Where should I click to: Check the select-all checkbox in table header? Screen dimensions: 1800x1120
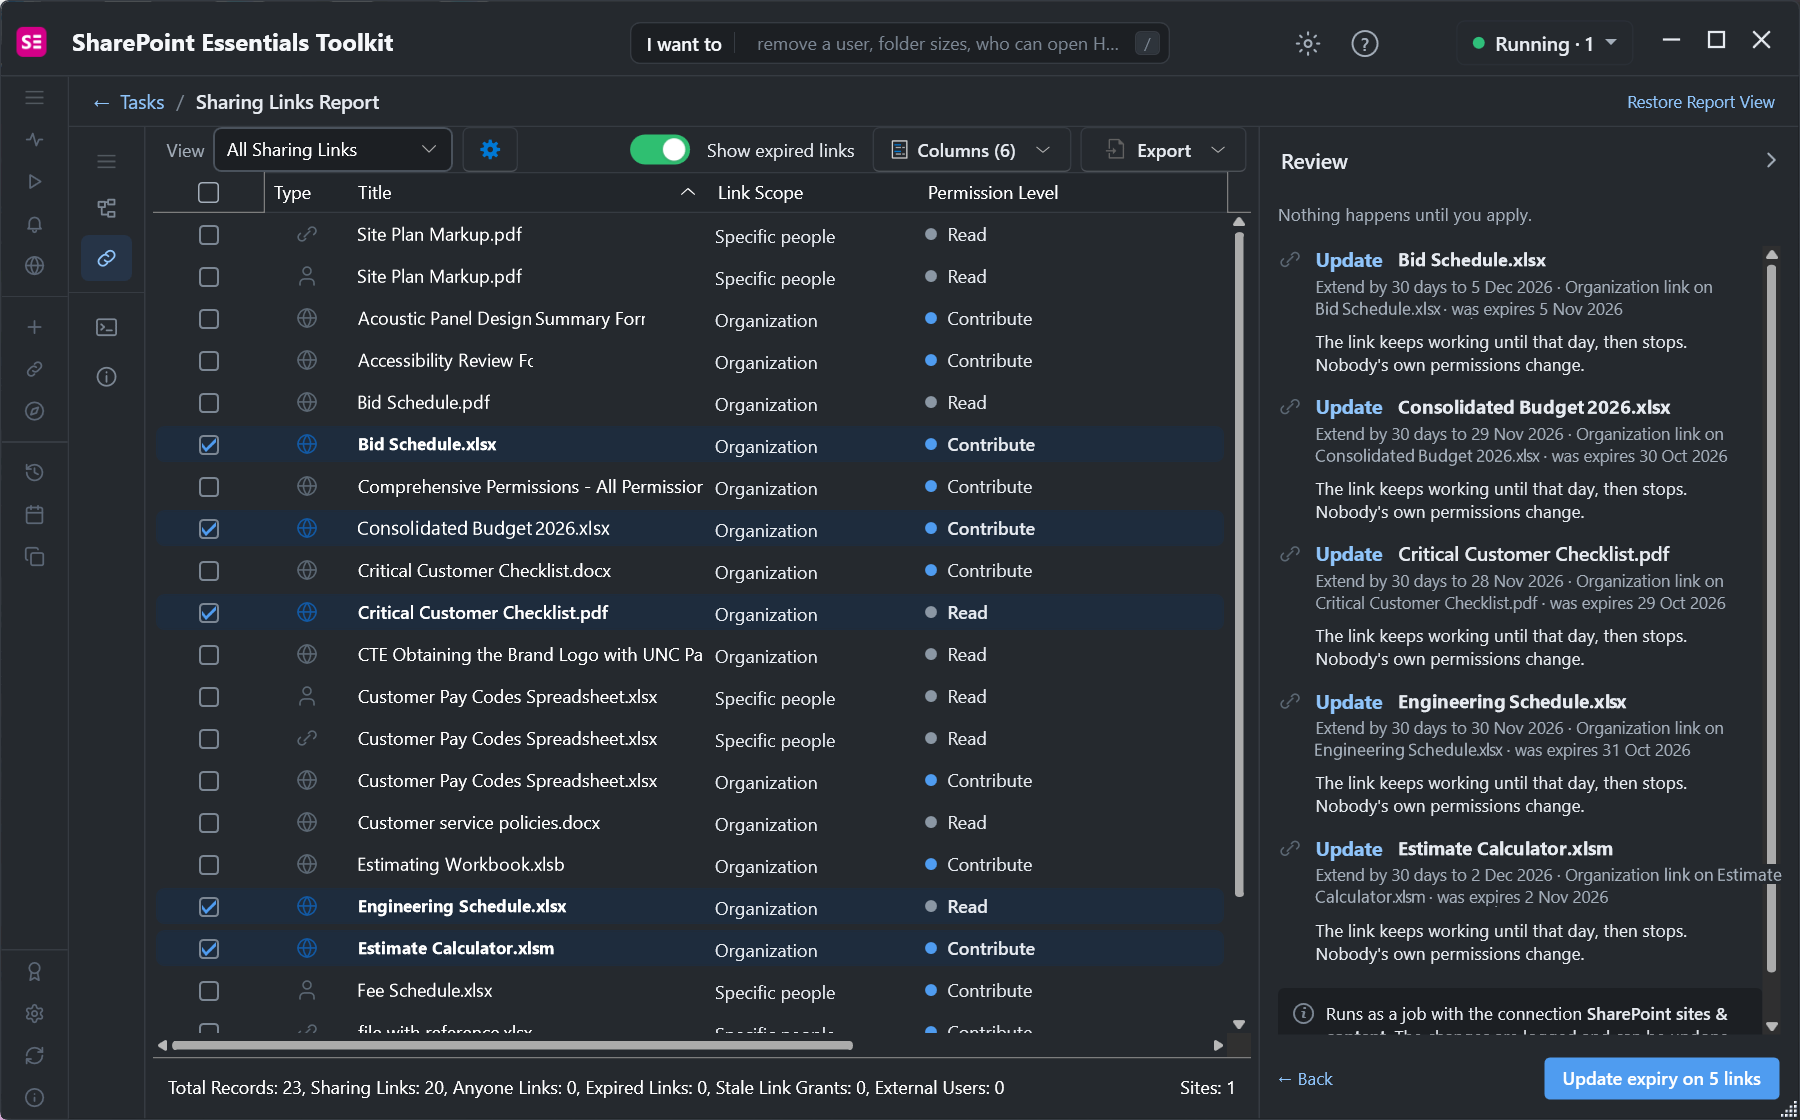208,192
